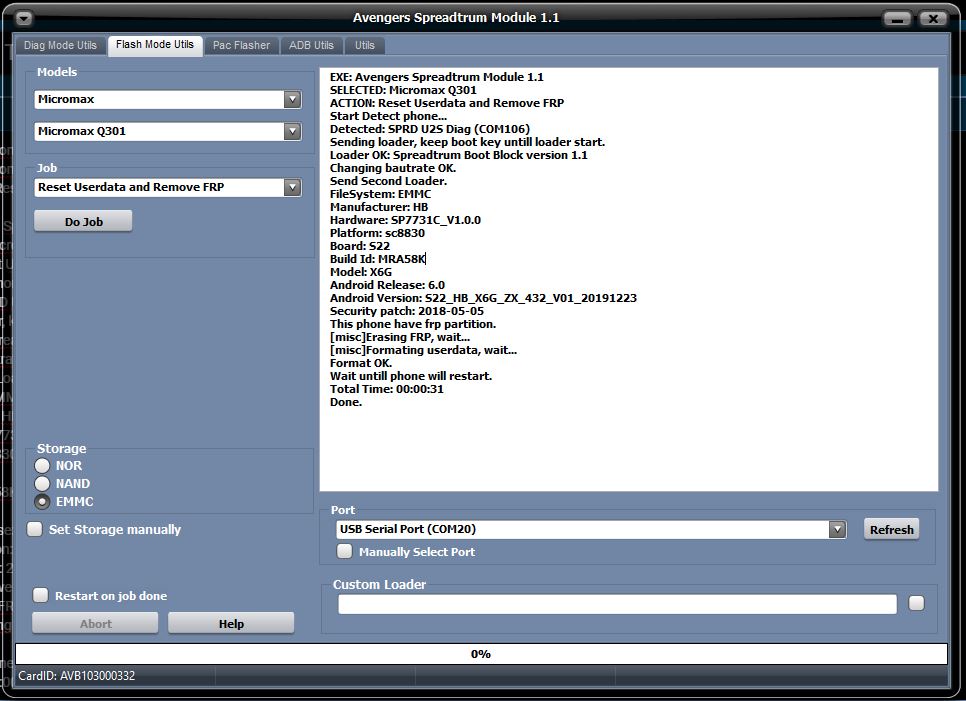Click the 'Build Id: MRA58K' log line
The width and height of the screenshot is (966, 701).
[378, 259]
